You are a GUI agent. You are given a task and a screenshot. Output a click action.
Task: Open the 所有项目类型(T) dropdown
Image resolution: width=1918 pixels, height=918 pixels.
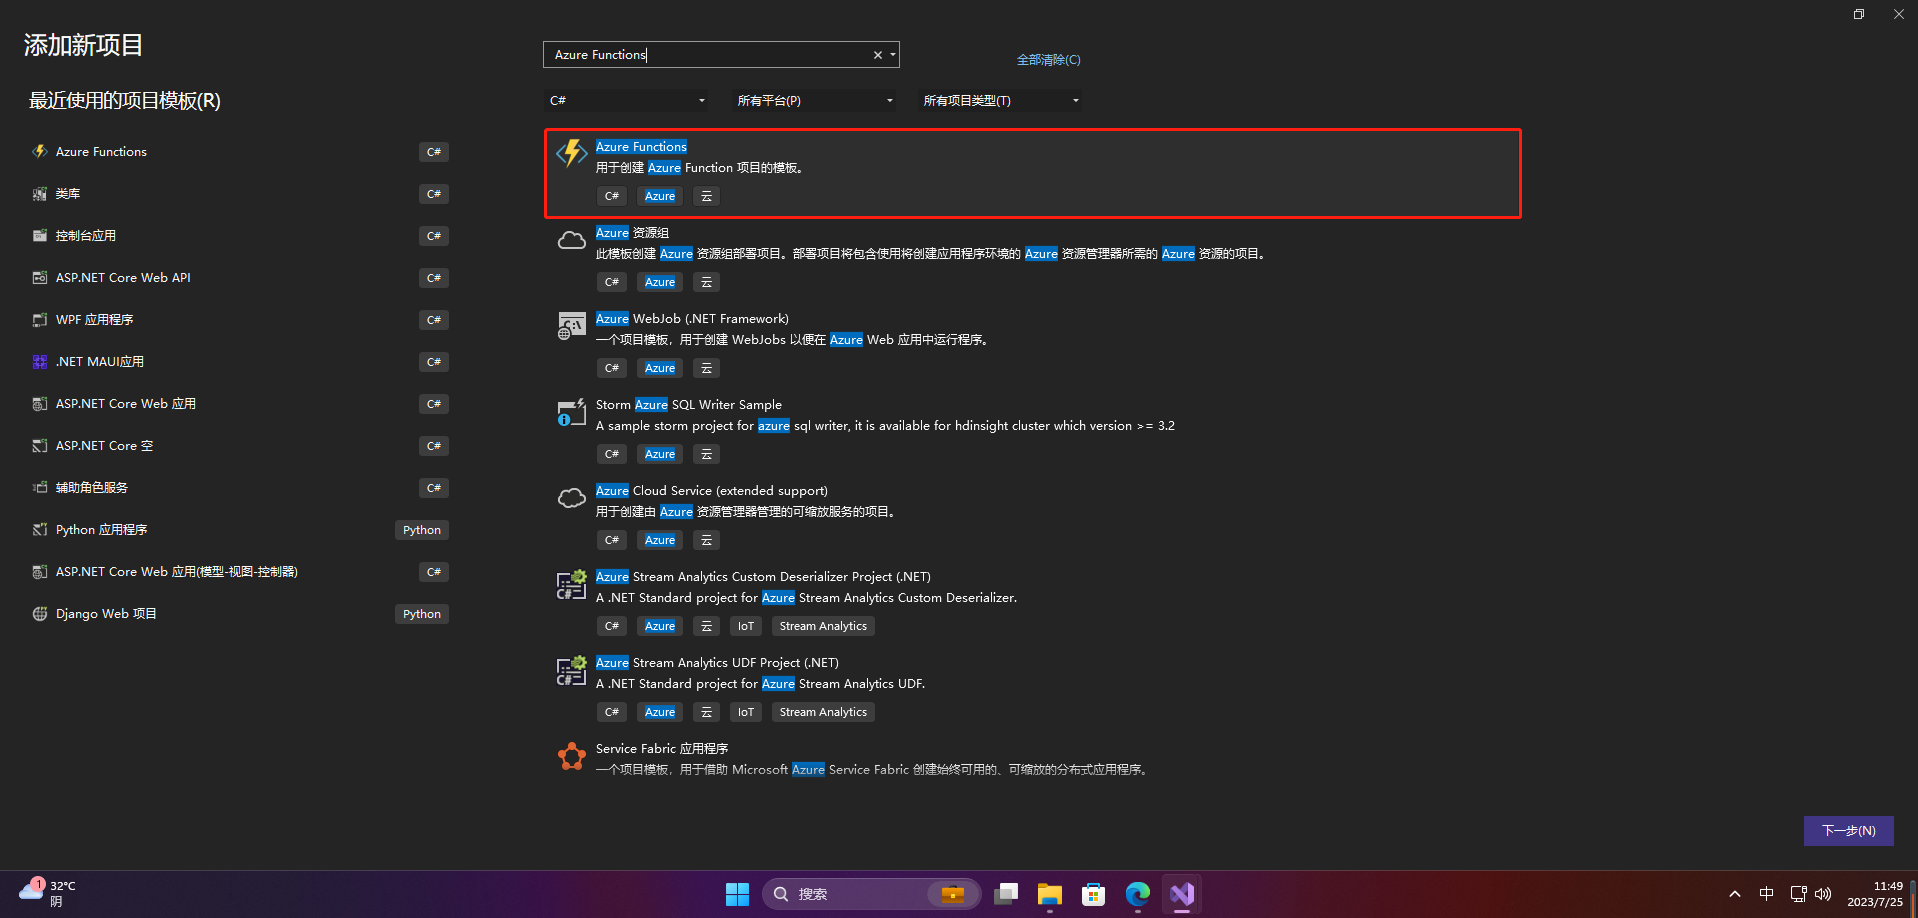(1001, 101)
